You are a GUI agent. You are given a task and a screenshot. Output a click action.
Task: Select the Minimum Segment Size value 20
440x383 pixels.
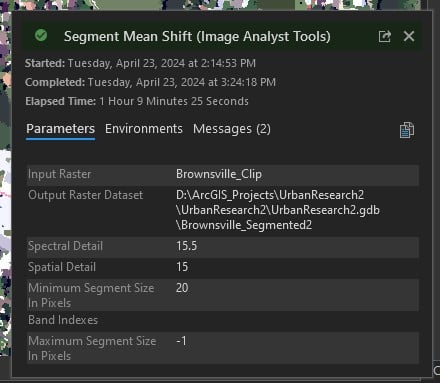[182, 288]
